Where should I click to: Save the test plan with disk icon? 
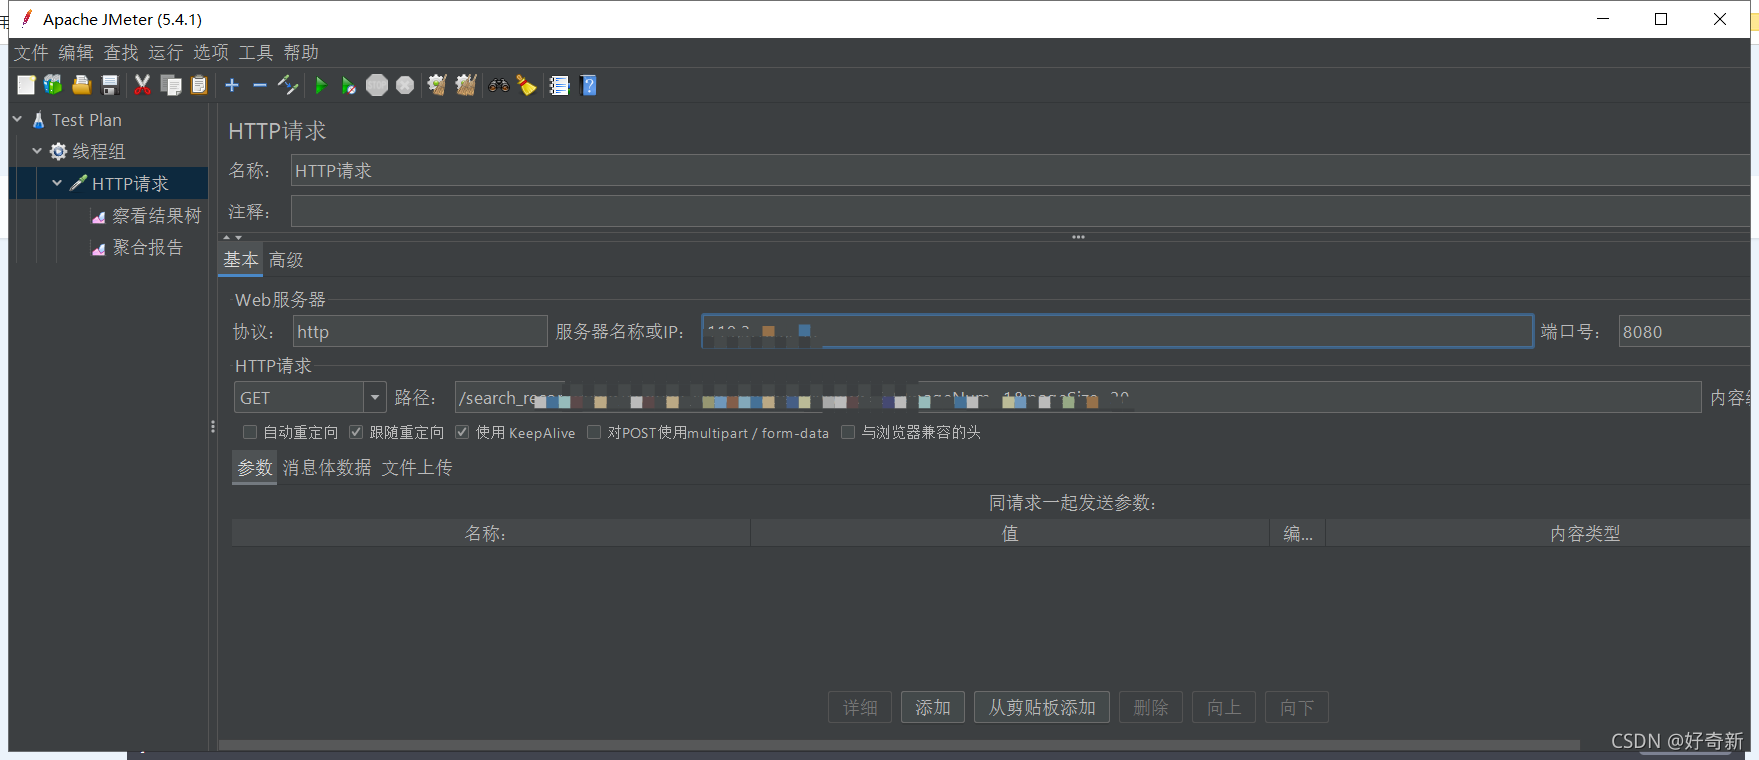click(x=110, y=85)
